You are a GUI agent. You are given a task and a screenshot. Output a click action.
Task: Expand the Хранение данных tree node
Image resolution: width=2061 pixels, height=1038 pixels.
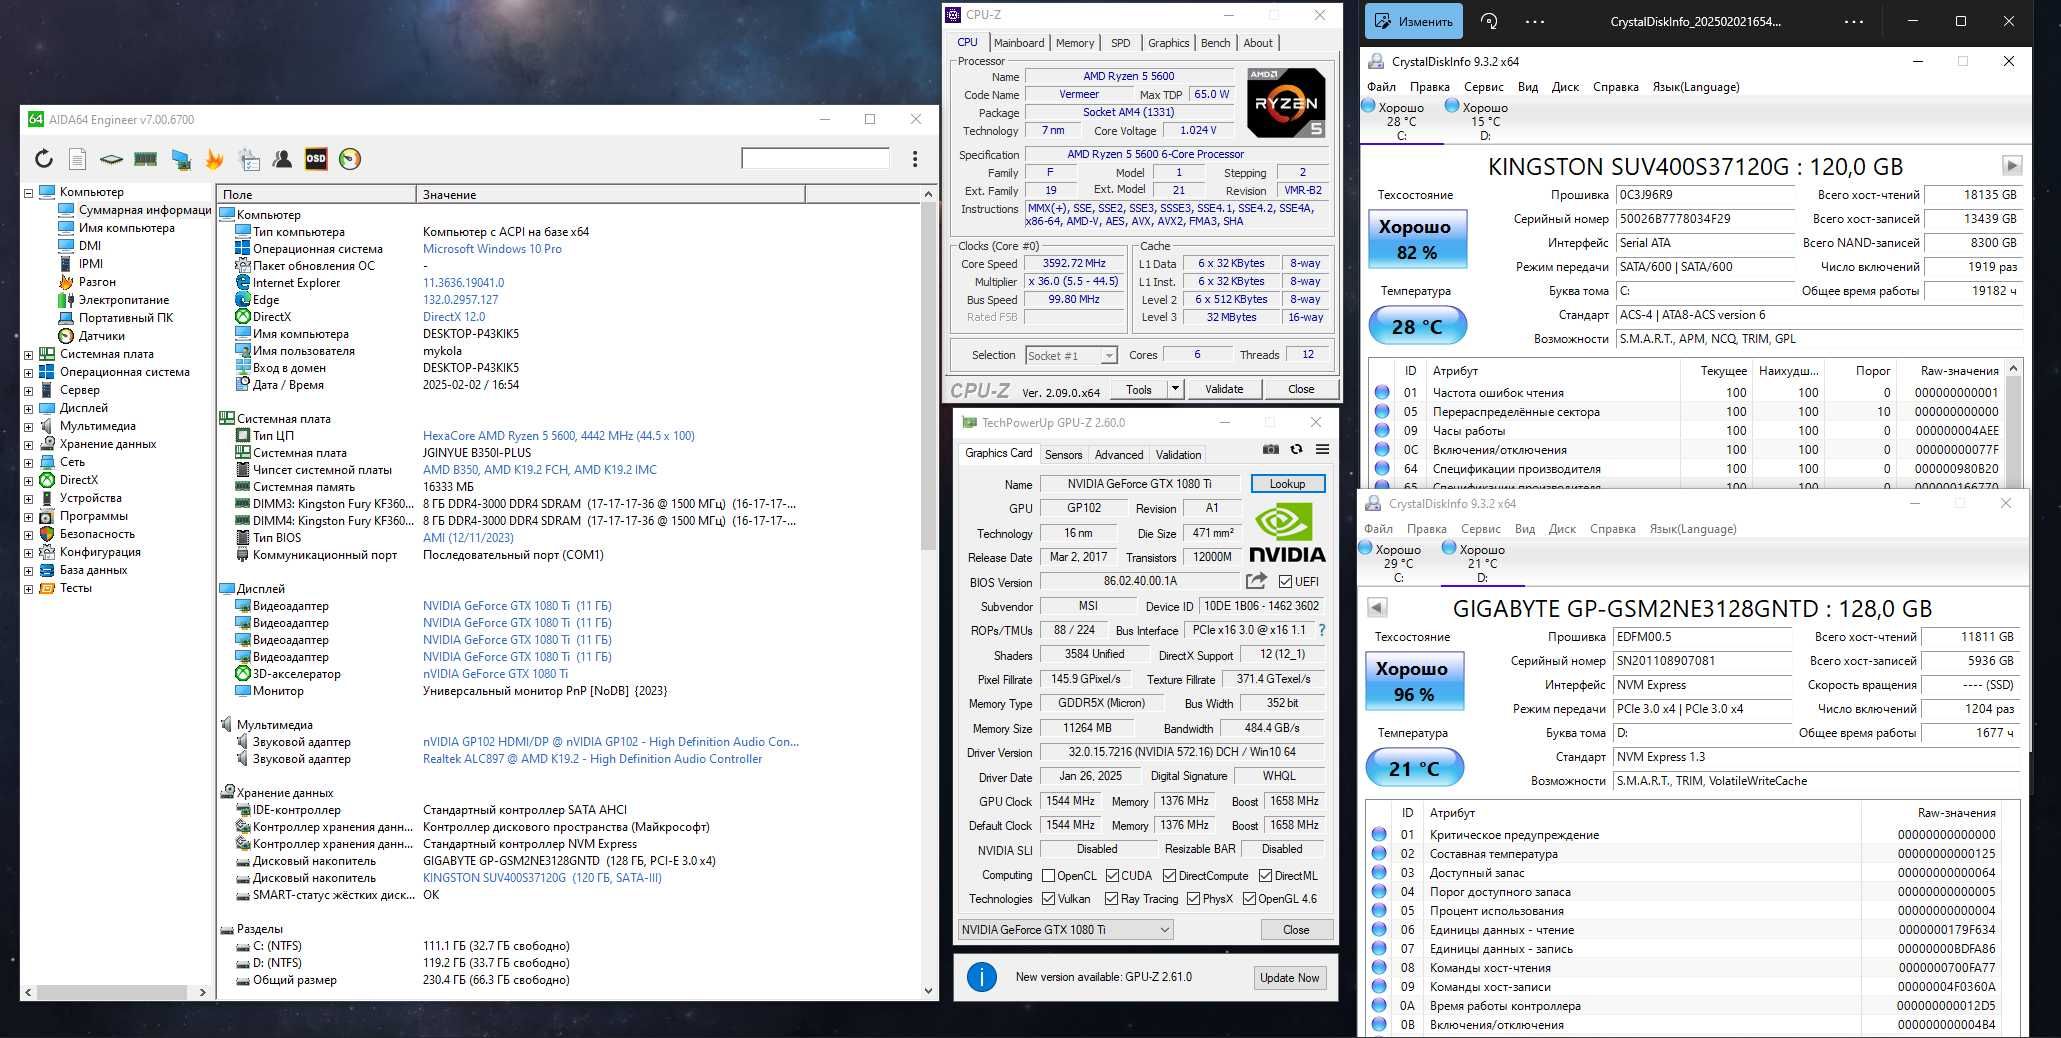tap(28, 444)
